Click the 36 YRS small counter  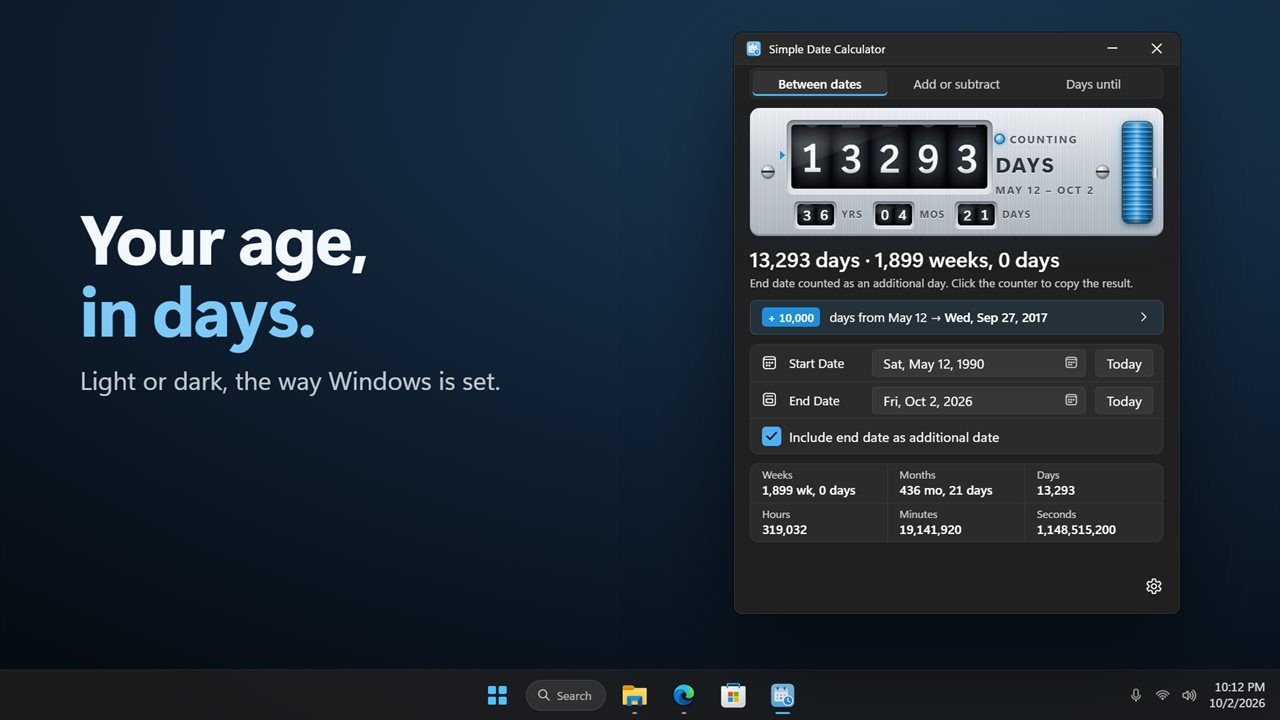[816, 214]
